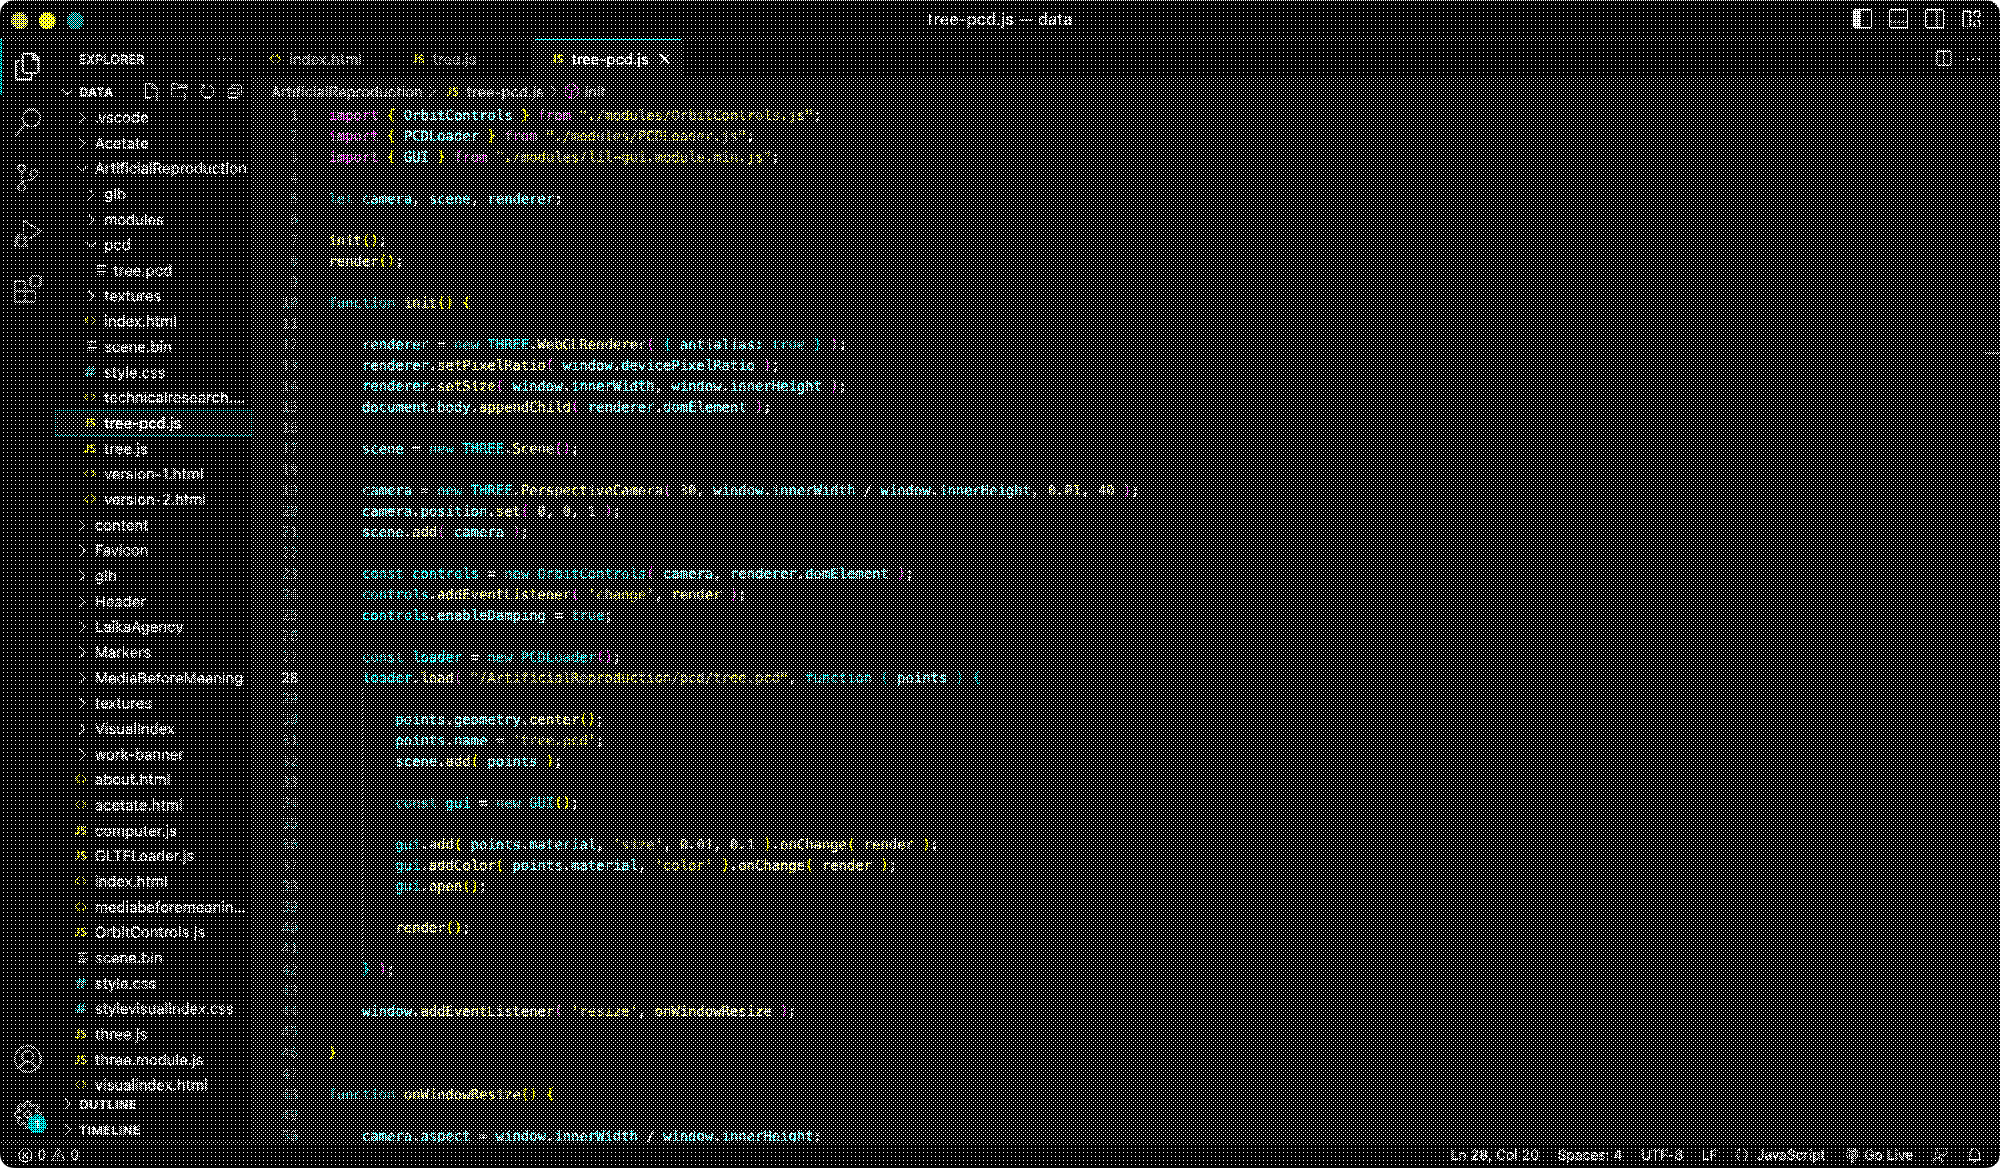Click the Split Editor Right icon
Image resolution: width=2000 pixels, height=1168 pixels.
coord(1943,59)
